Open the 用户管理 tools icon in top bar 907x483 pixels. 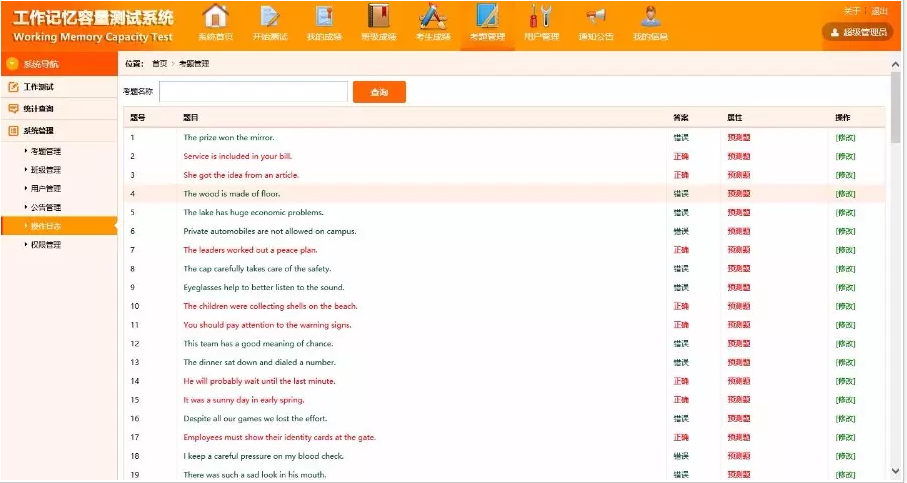point(541,16)
